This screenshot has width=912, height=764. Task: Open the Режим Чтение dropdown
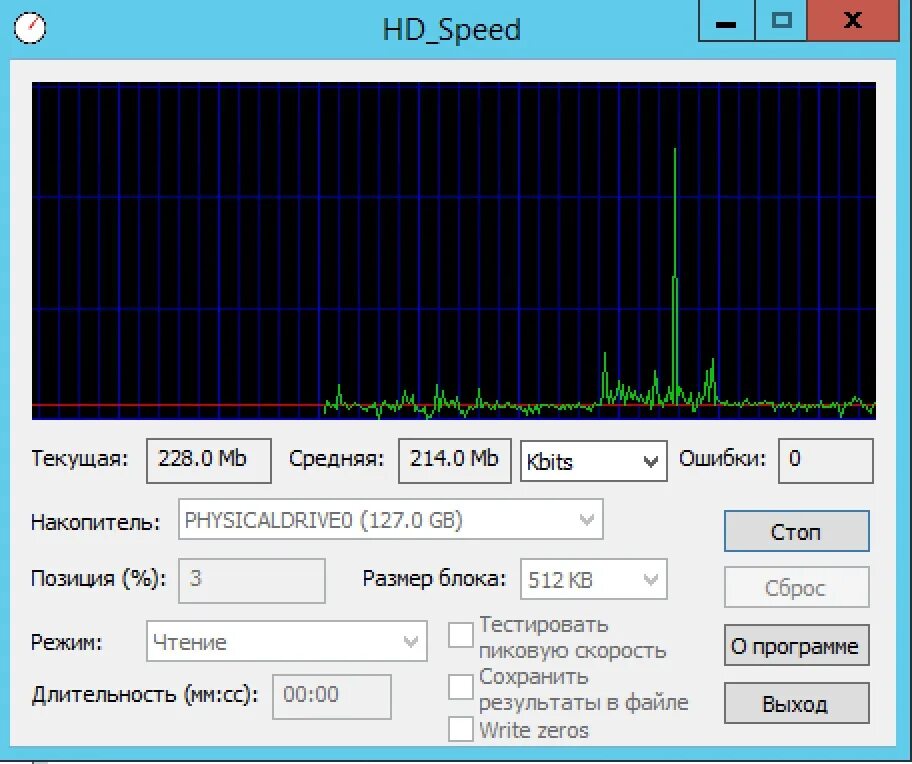(287, 641)
